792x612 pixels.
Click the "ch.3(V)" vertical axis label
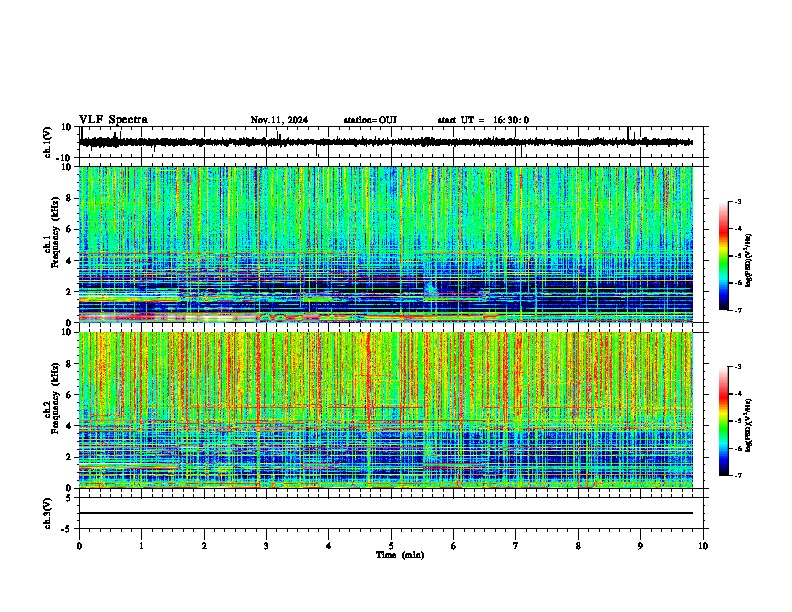coord(48,513)
